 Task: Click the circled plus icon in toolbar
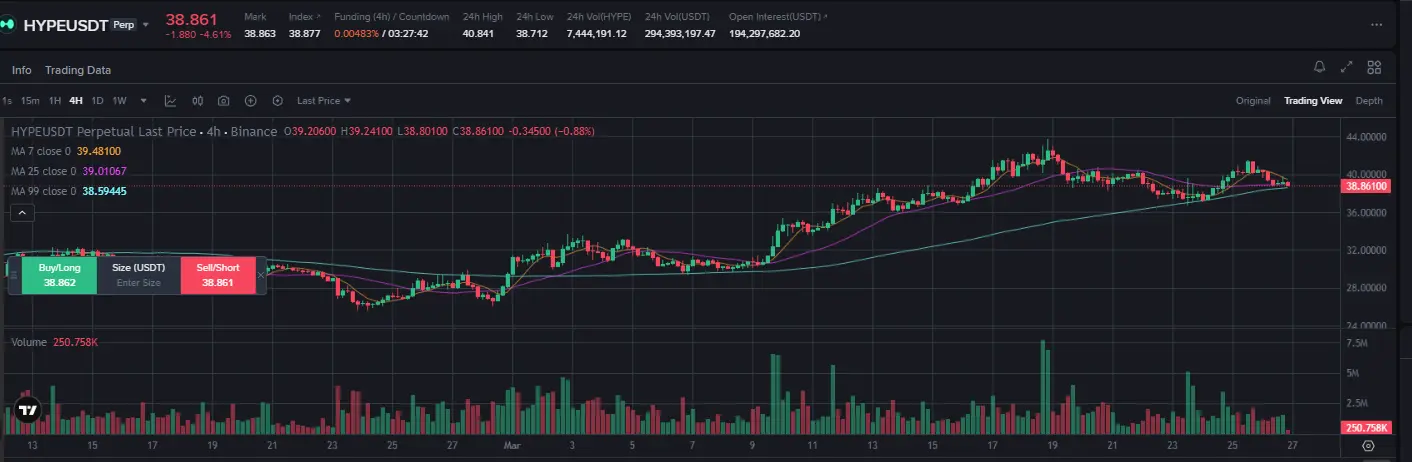(x=250, y=101)
